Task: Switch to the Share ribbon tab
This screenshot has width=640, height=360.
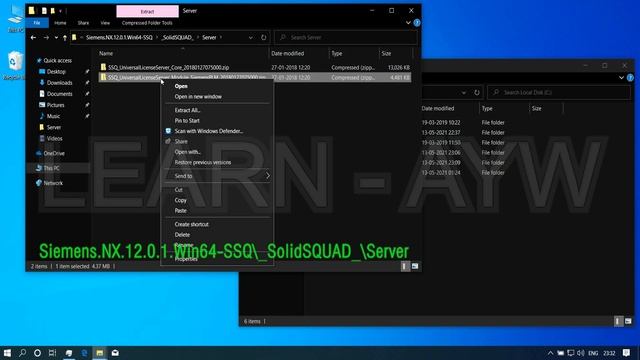Action: [83, 23]
